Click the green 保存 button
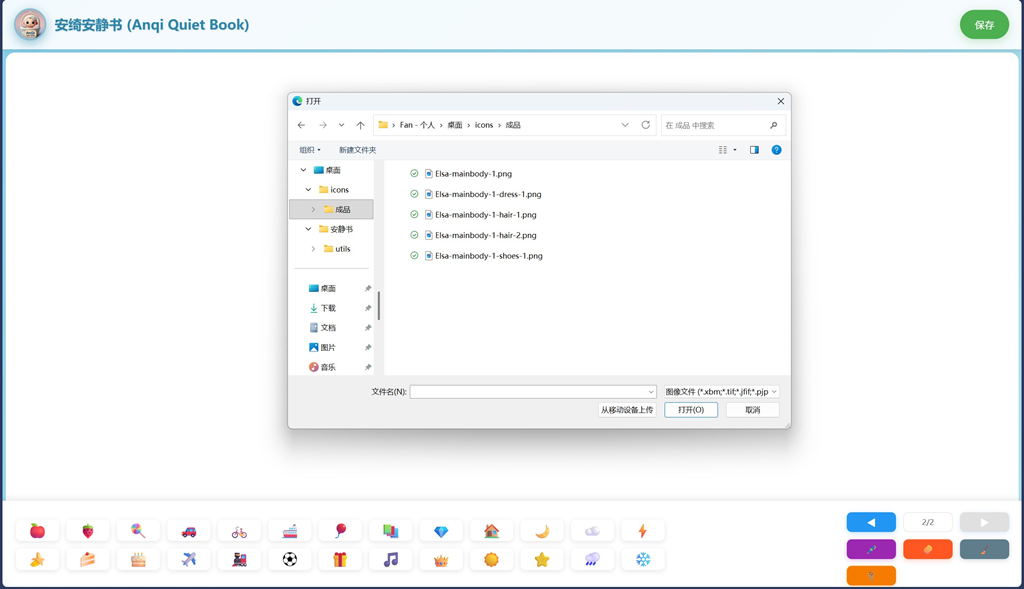 pyautogui.click(x=984, y=25)
